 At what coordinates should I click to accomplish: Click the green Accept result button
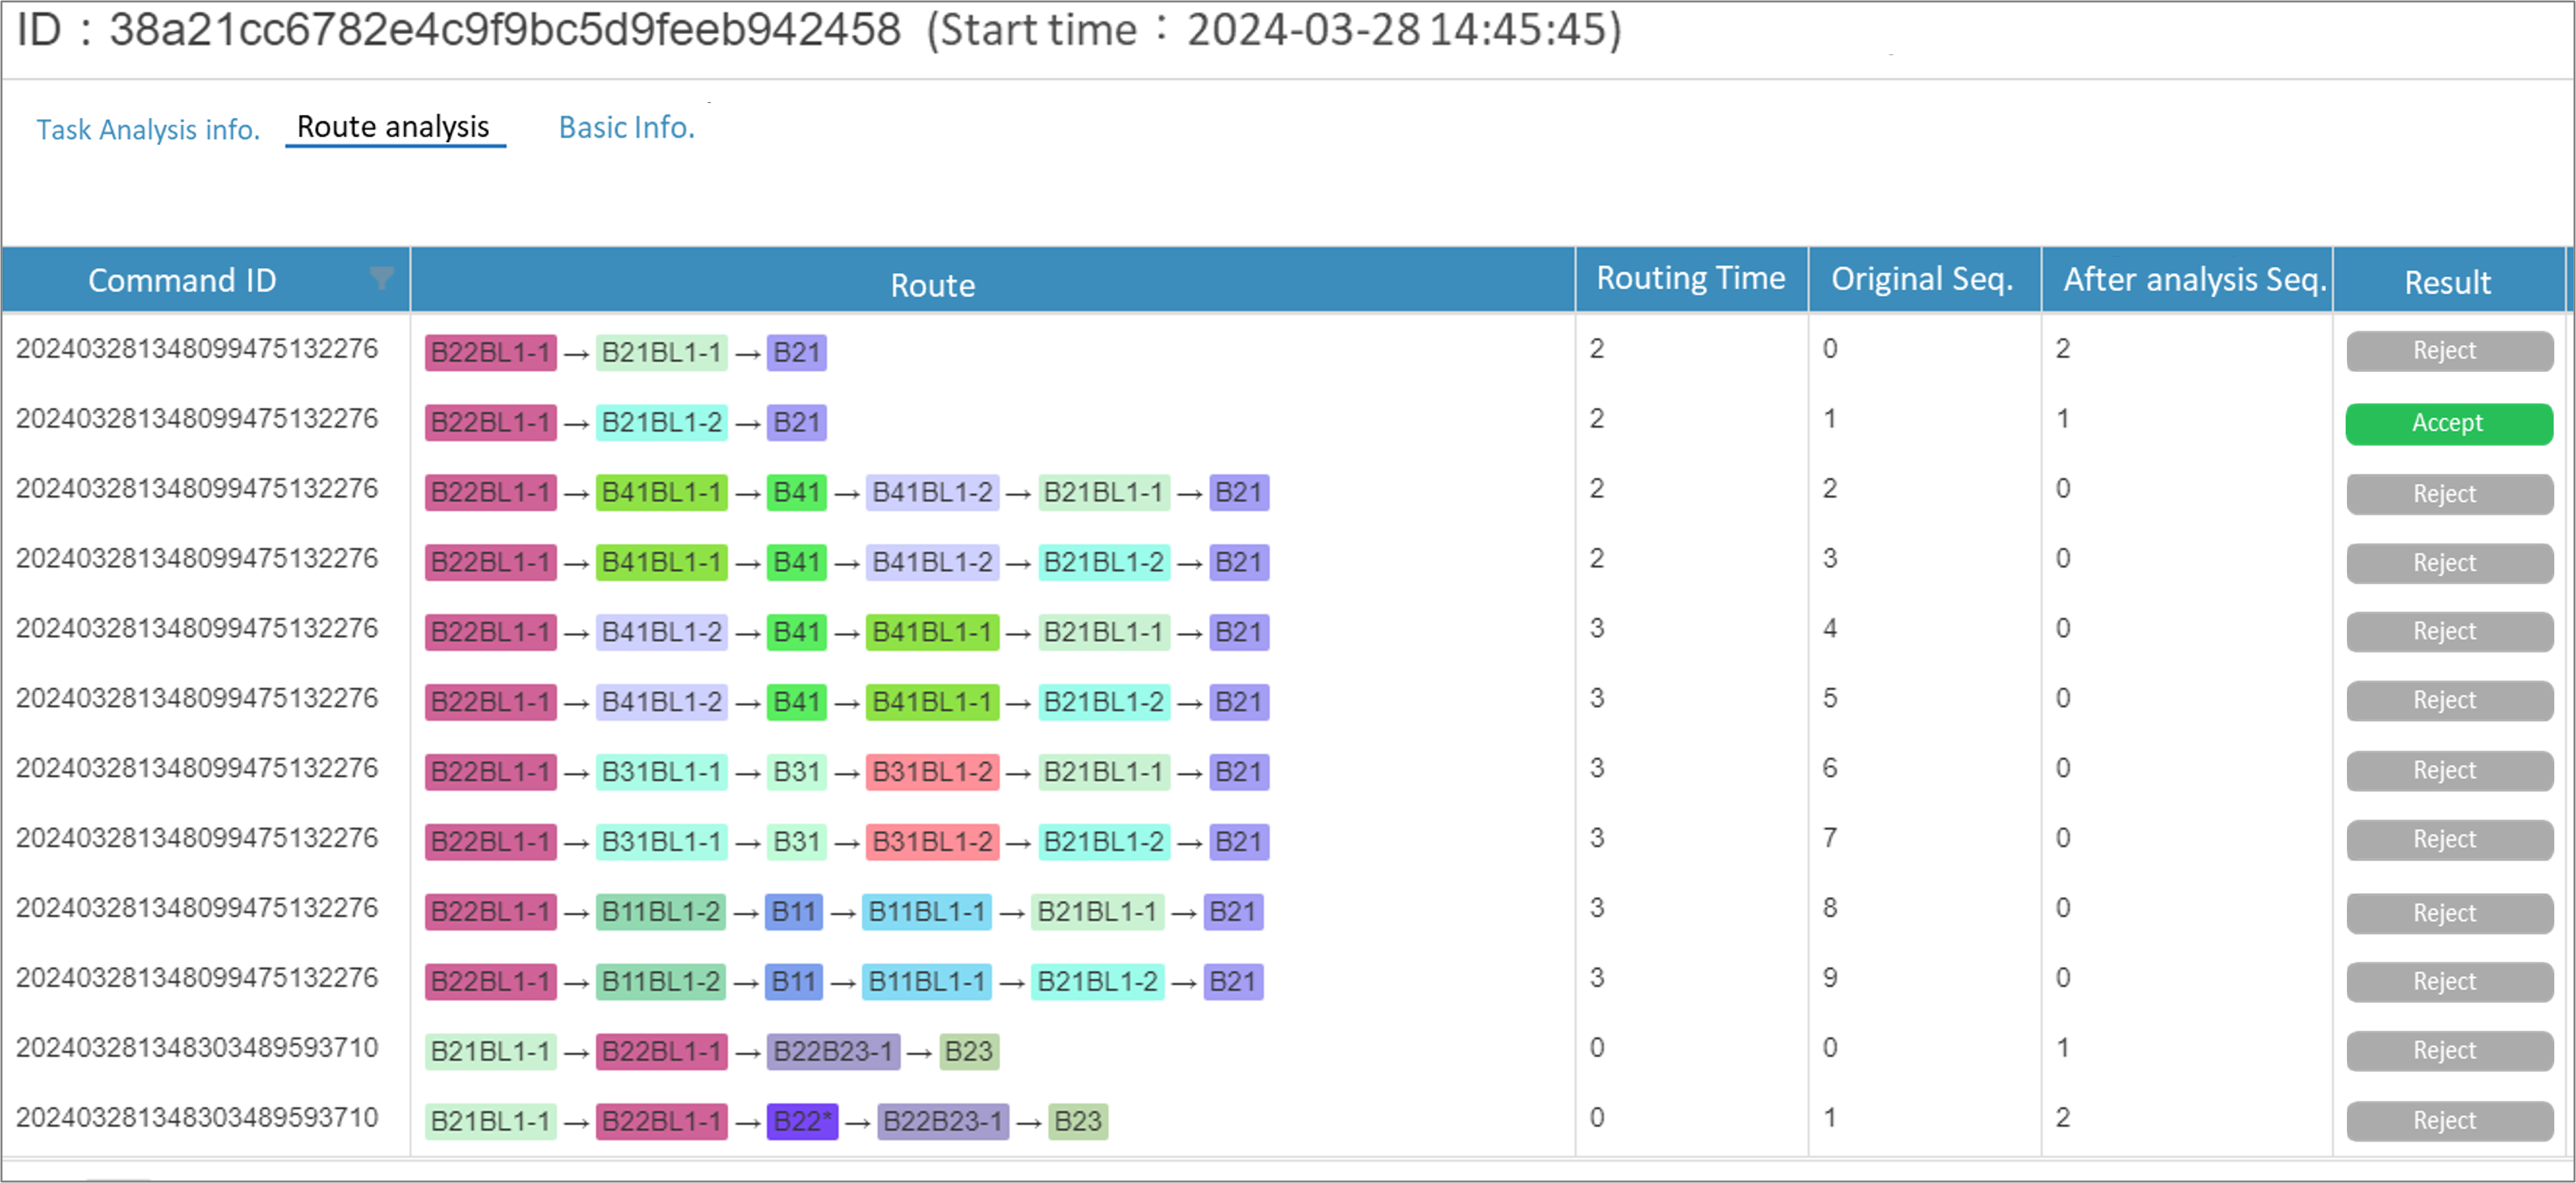(2448, 423)
